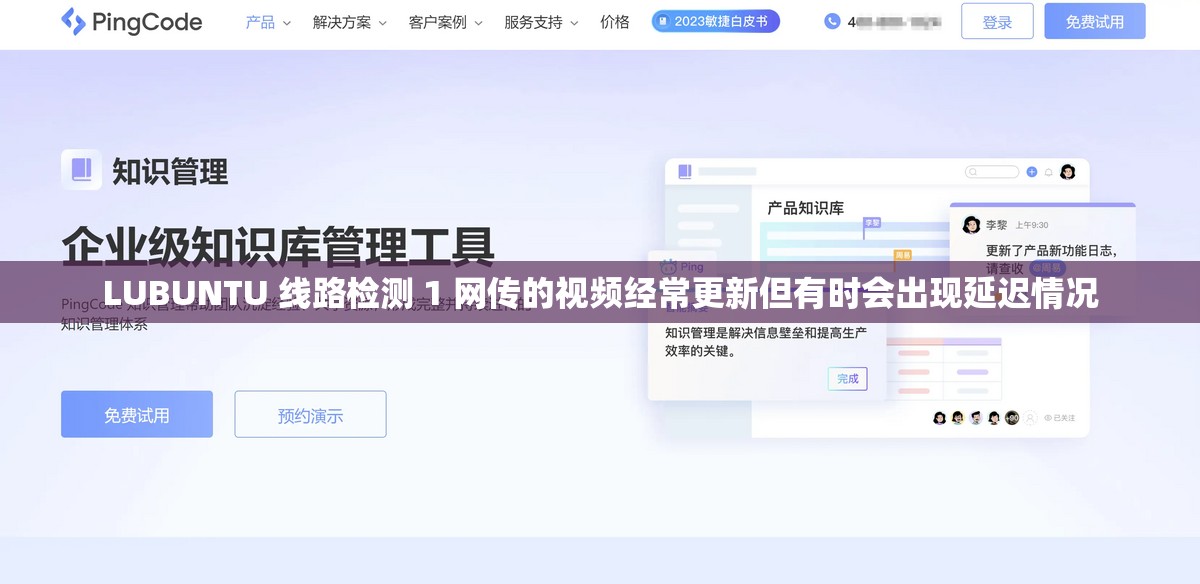Open the 客户案例 menu item

pyautogui.click(x=440, y=21)
